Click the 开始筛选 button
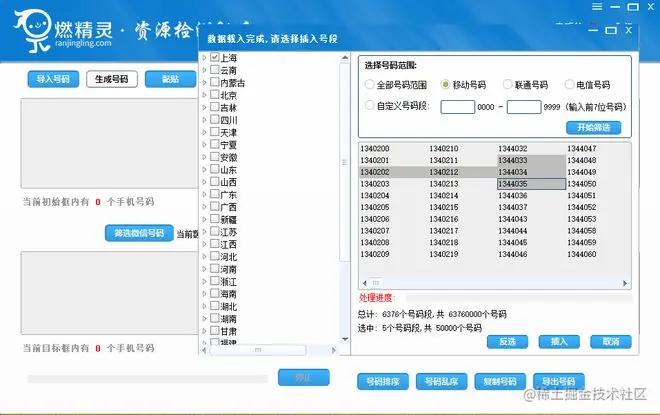 click(x=593, y=127)
